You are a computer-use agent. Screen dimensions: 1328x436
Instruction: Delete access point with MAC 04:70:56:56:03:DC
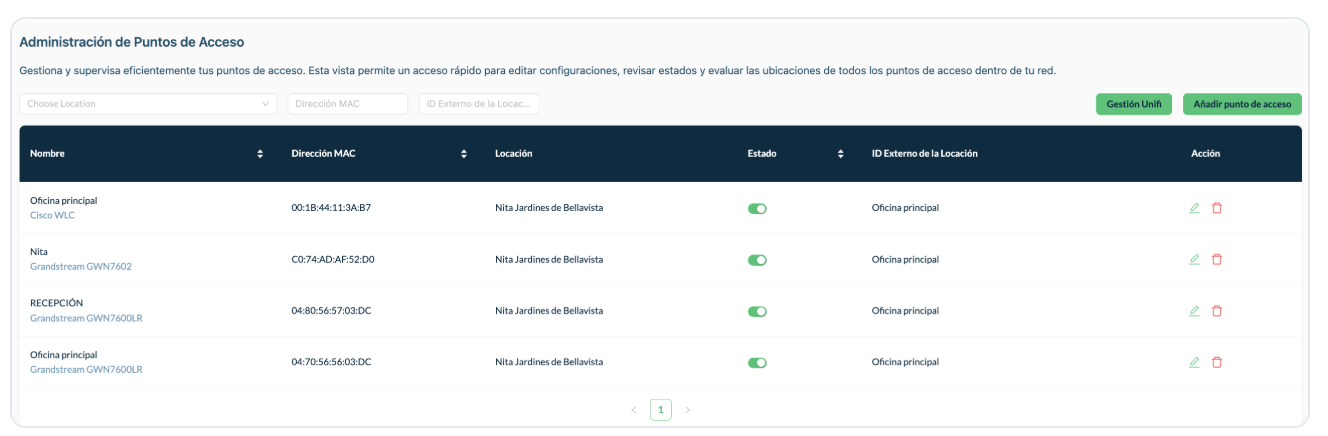[x=1217, y=362]
